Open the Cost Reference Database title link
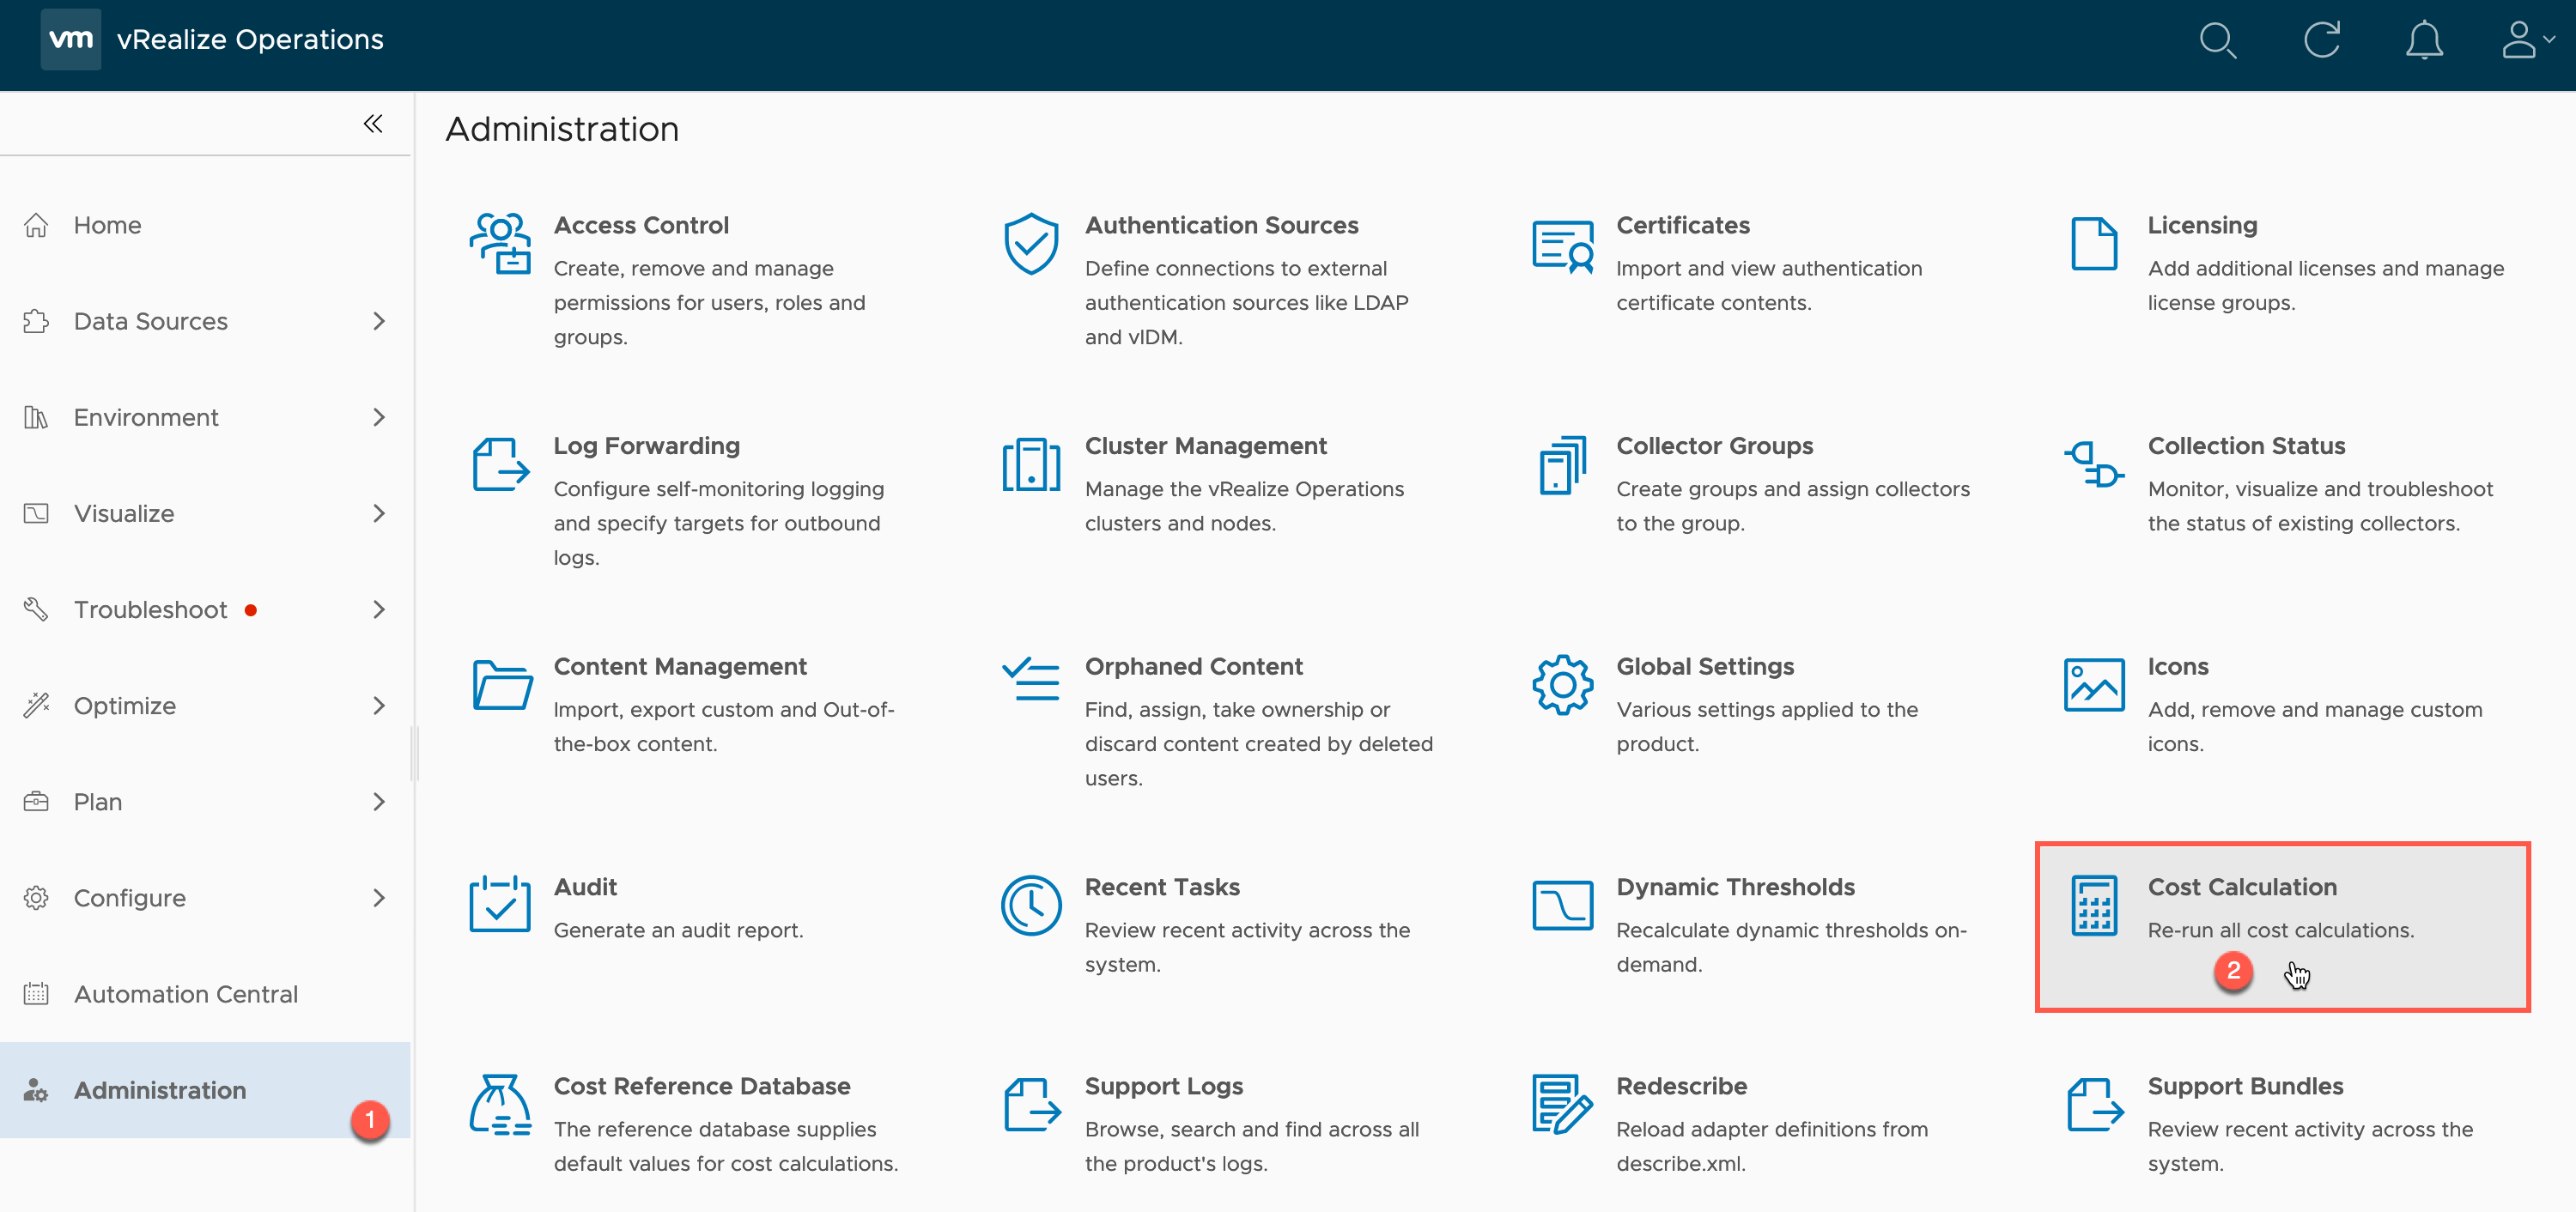Image resolution: width=2576 pixels, height=1212 pixels. (702, 1087)
